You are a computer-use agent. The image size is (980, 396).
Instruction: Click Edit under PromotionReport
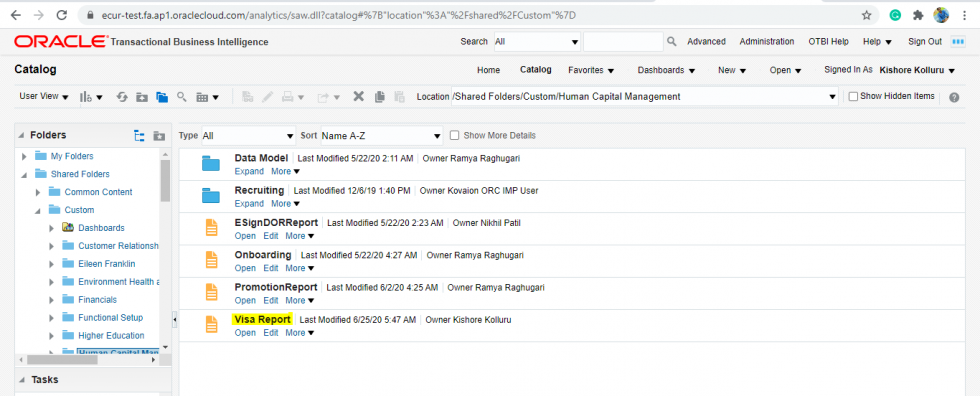point(271,300)
